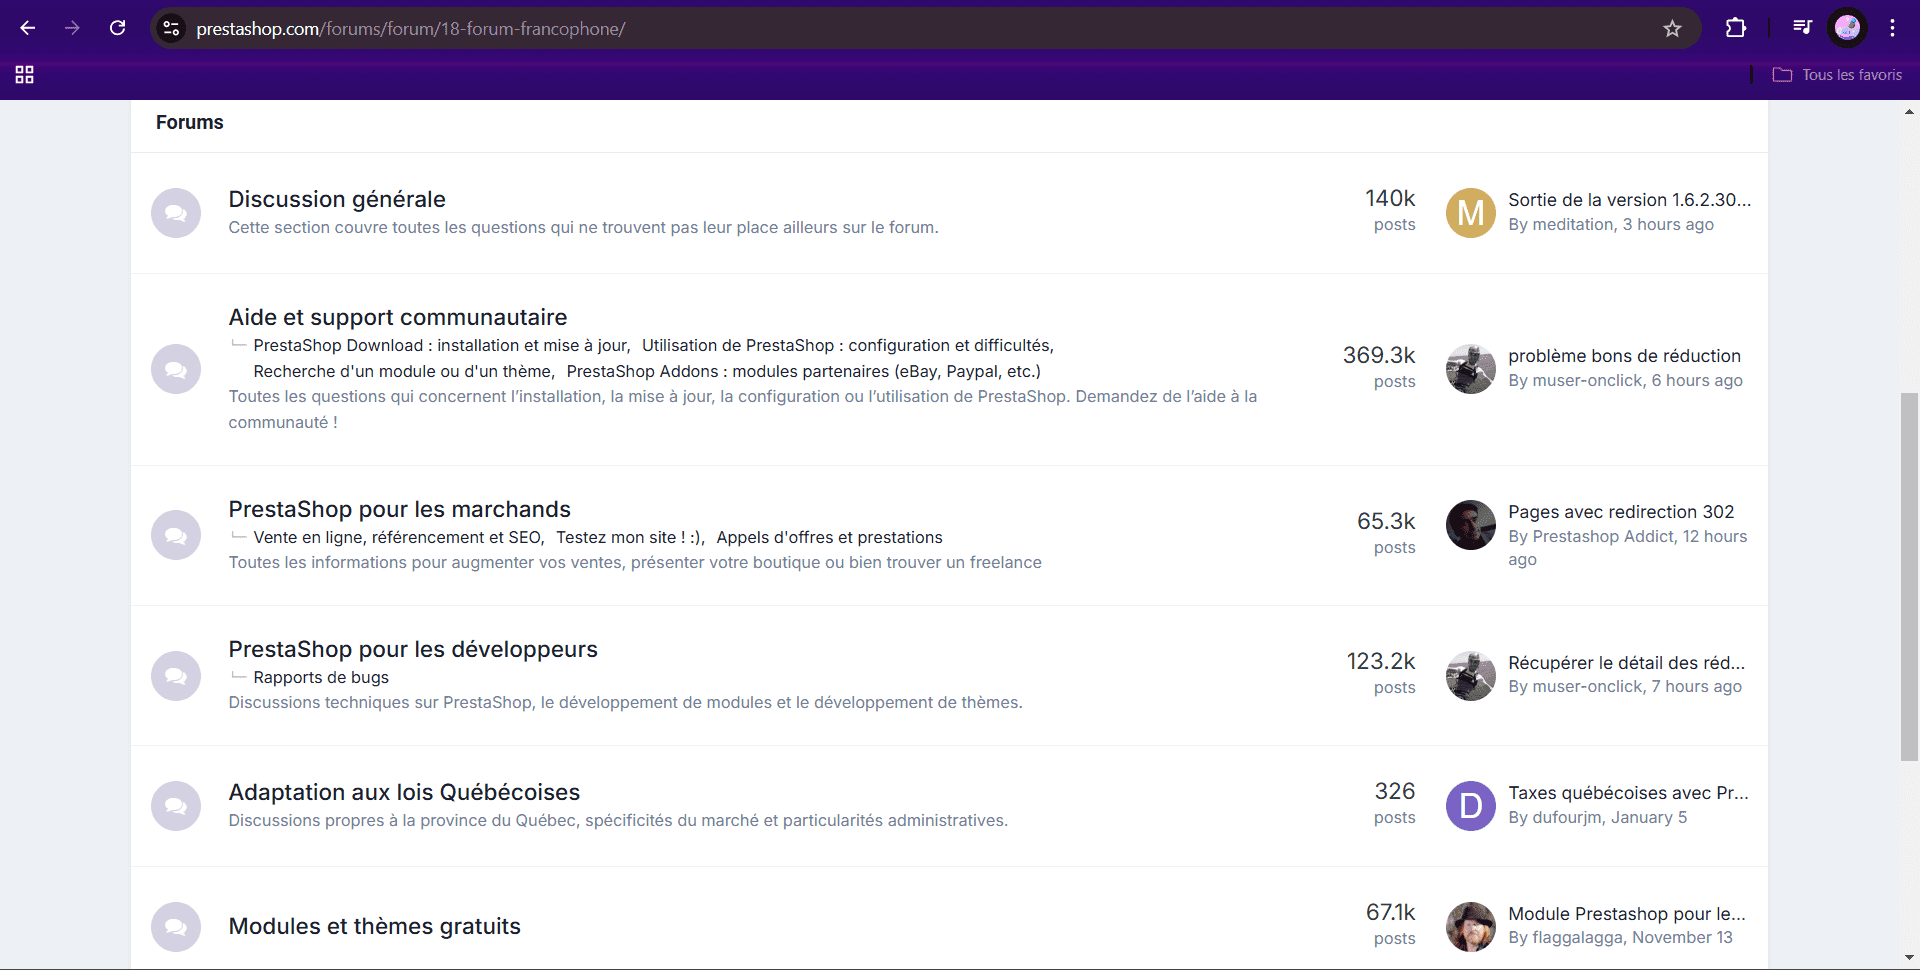This screenshot has height=970, width=1920.
Task: Open the browser three-dot menu
Action: [x=1892, y=28]
